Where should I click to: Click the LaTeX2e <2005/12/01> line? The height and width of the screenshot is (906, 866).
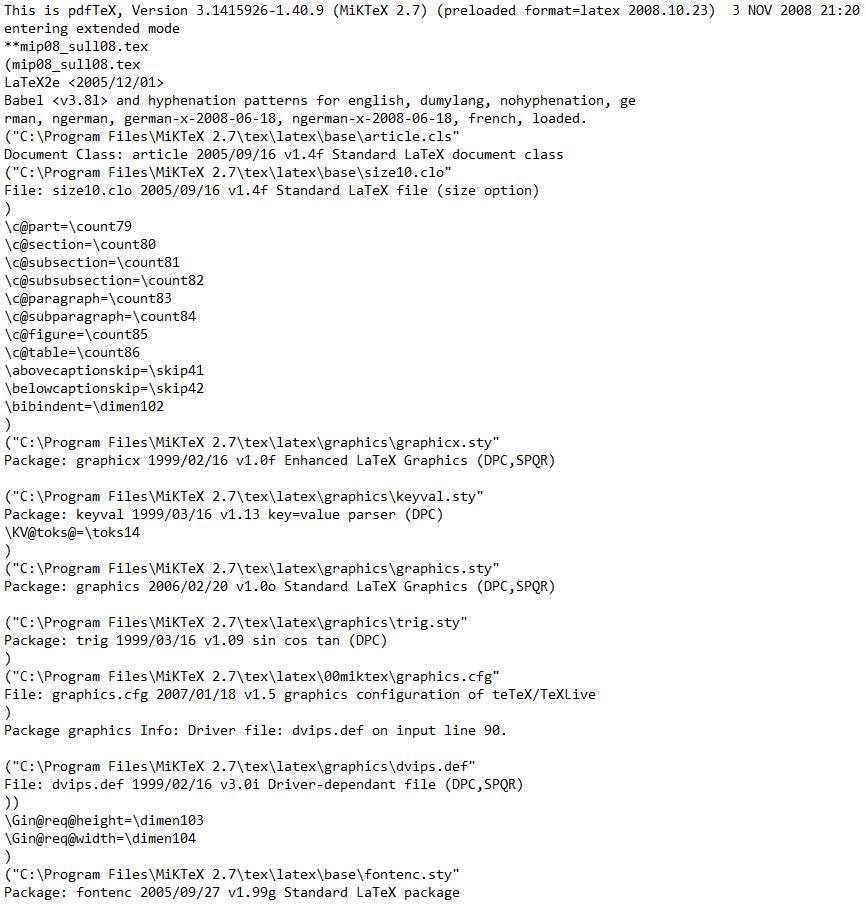[84, 83]
